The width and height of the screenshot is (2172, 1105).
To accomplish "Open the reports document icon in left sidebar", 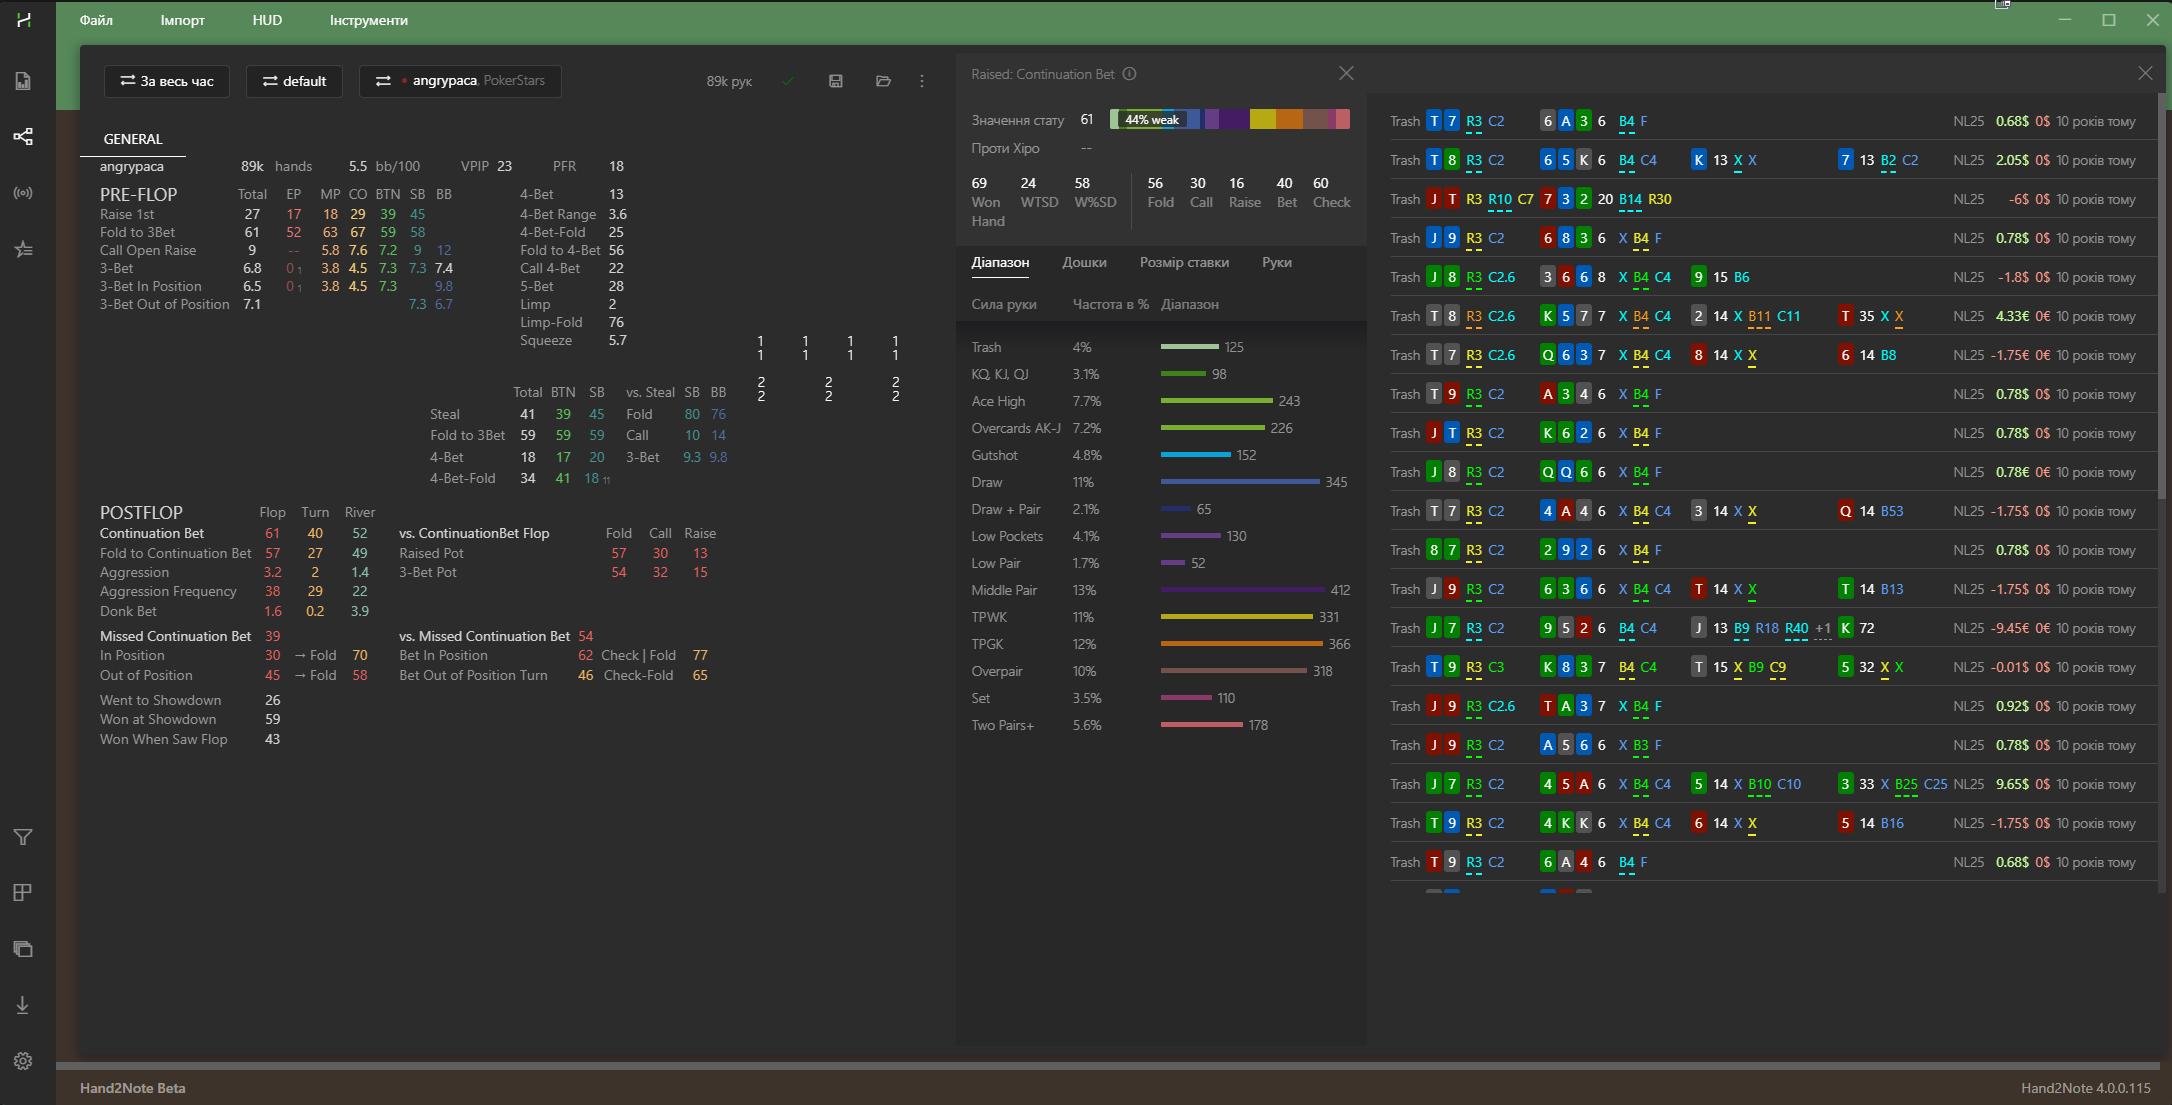I will pyautogui.click(x=23, y=81).
